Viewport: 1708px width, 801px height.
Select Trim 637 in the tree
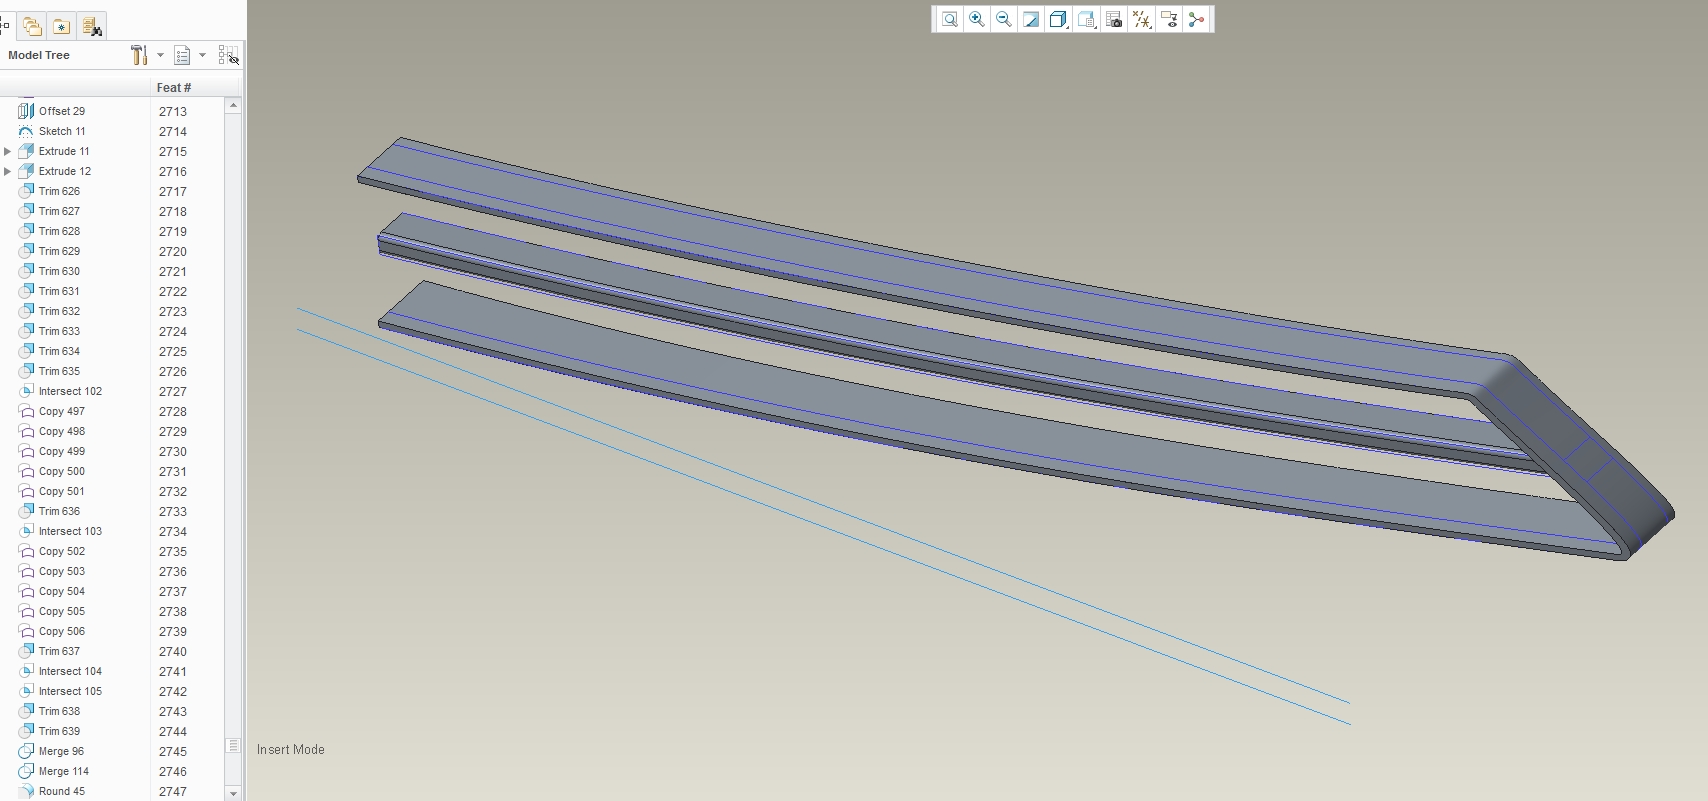click(x=59, y=651)
